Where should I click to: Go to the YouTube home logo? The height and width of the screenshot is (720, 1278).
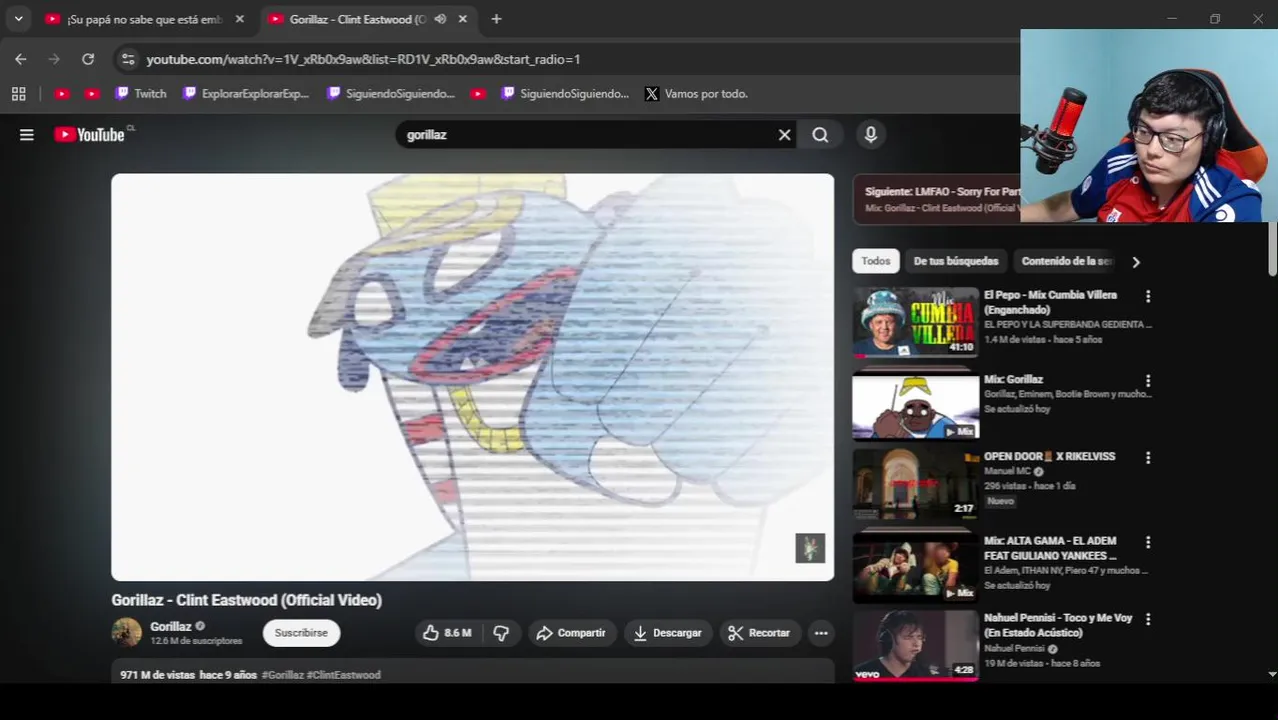pos(90,134)
